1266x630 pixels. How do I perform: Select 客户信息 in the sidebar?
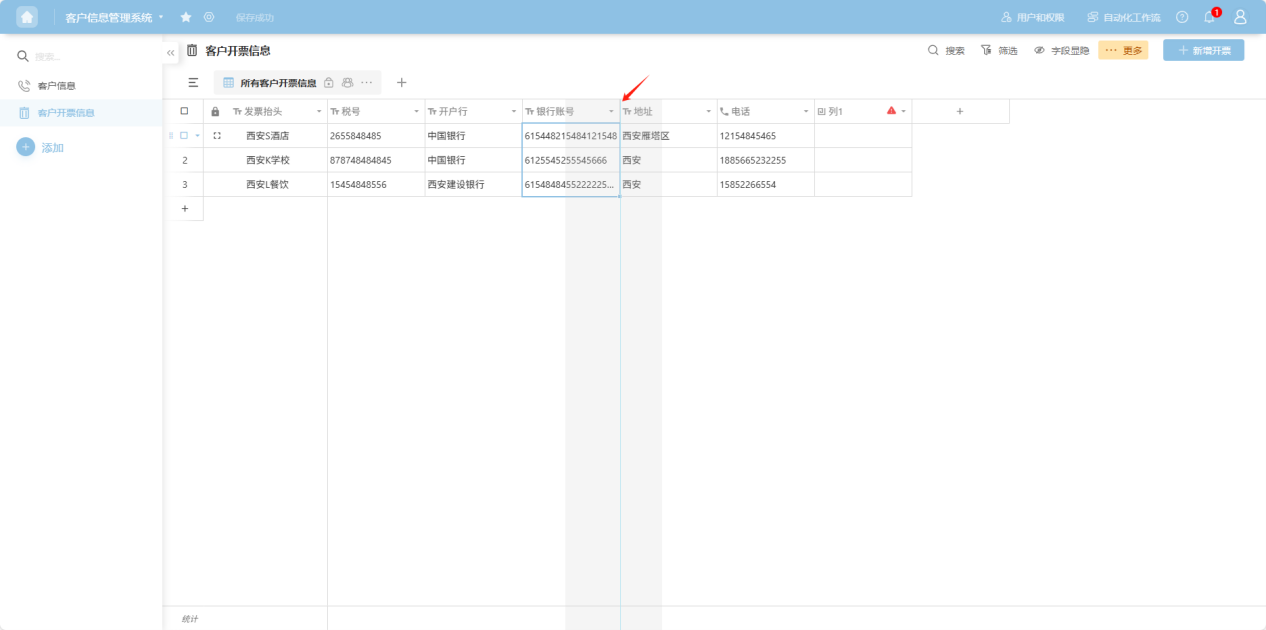pos(56,86)
